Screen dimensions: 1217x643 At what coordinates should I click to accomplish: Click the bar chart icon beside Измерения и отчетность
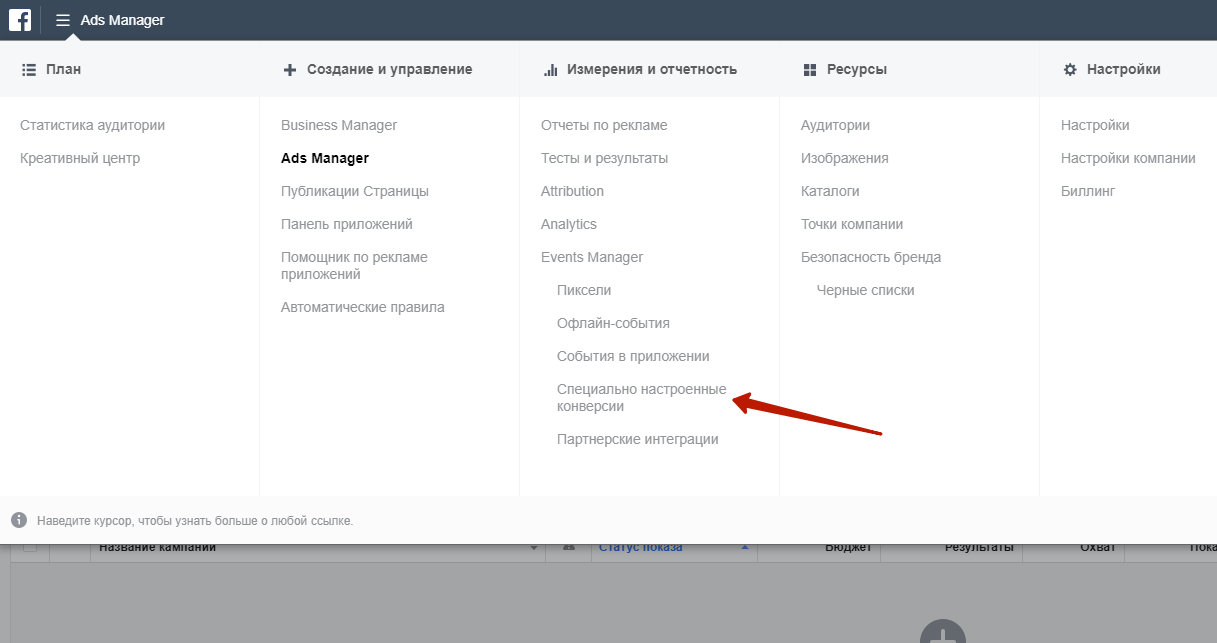point(550,70)
